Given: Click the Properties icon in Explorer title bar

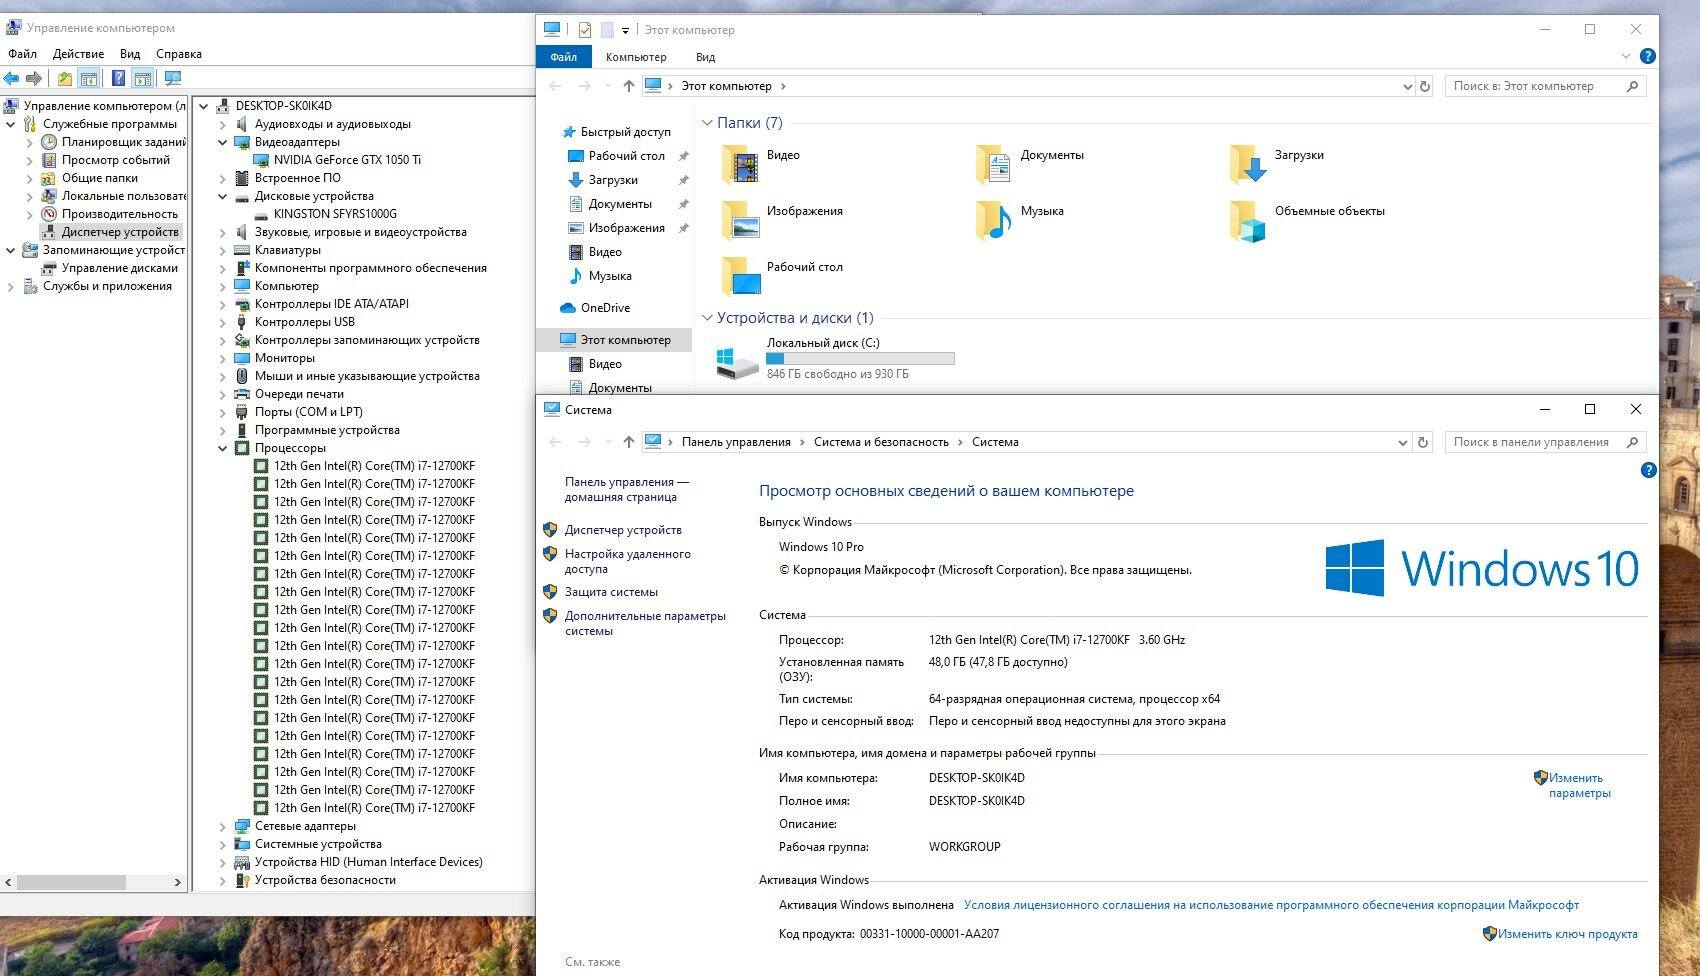Looking at the screenshot, I should [x=585, y=30].
